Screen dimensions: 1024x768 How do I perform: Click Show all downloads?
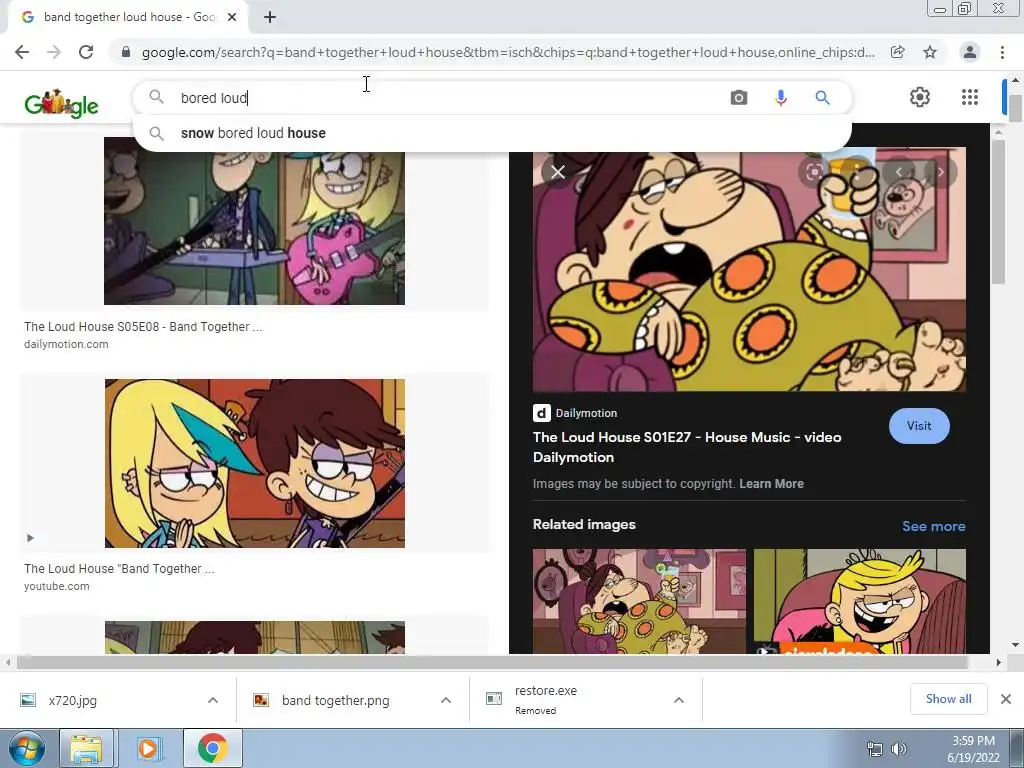tap(948, 699)
